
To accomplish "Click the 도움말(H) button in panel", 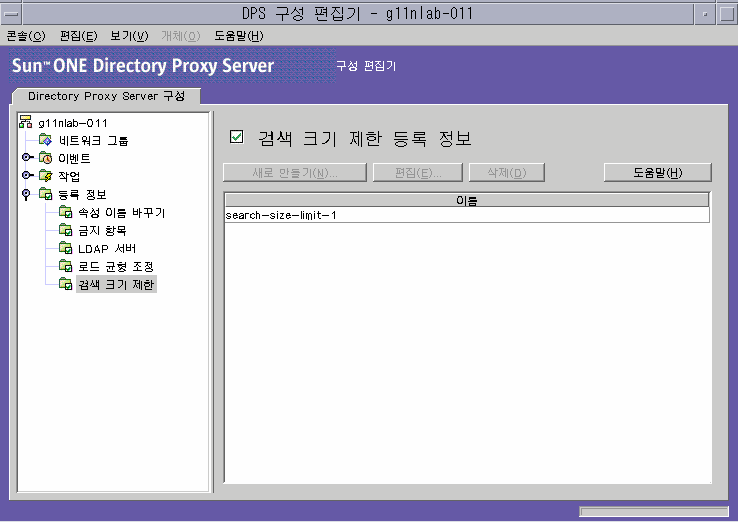I will 658,173.
